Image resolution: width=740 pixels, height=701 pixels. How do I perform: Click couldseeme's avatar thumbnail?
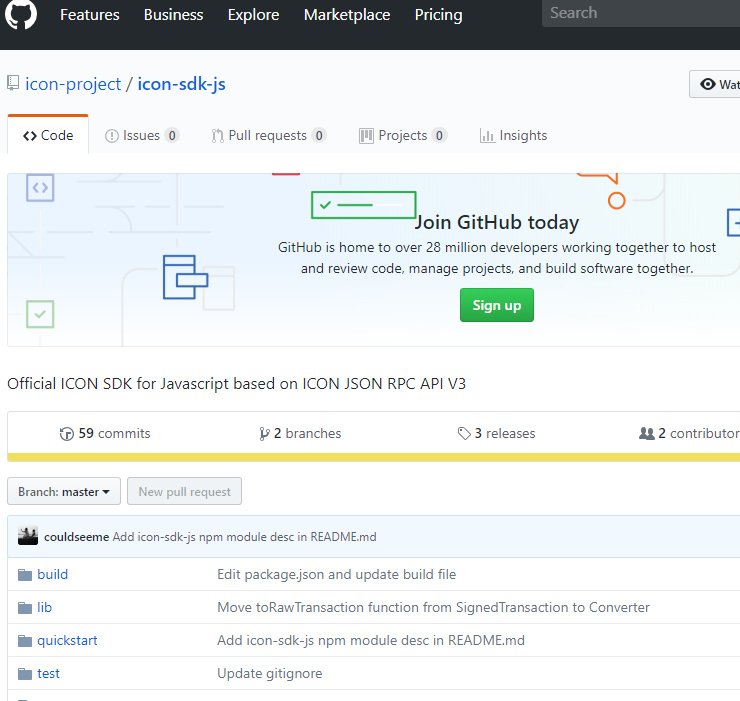pyautogui.click(x=28, y=536)
